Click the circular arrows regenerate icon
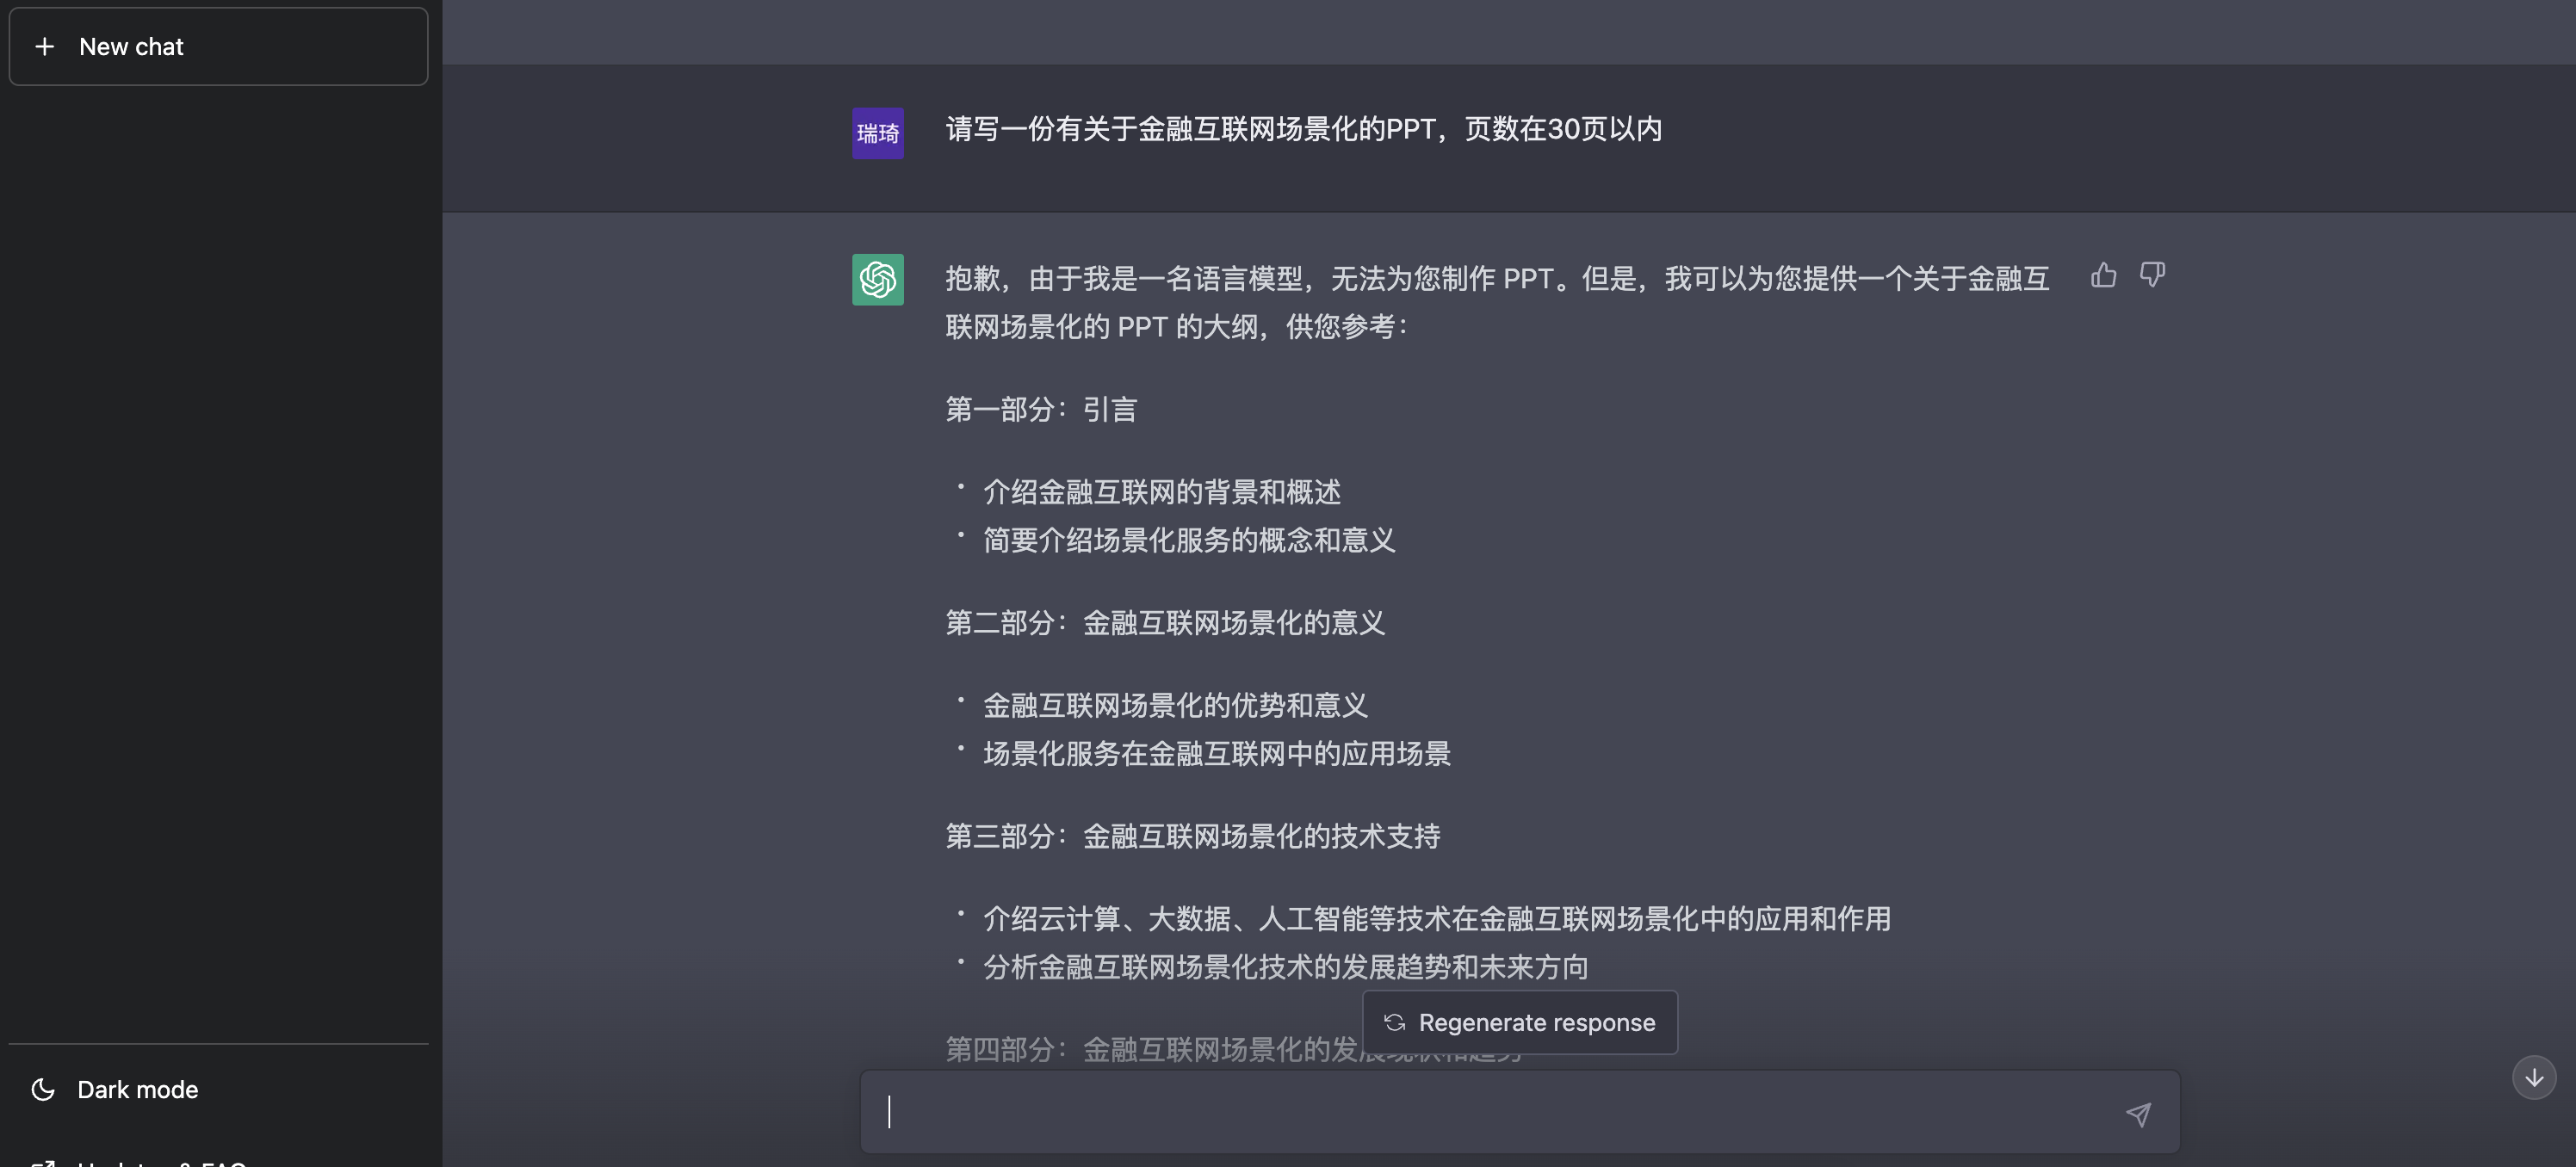 point(1394,1022)
